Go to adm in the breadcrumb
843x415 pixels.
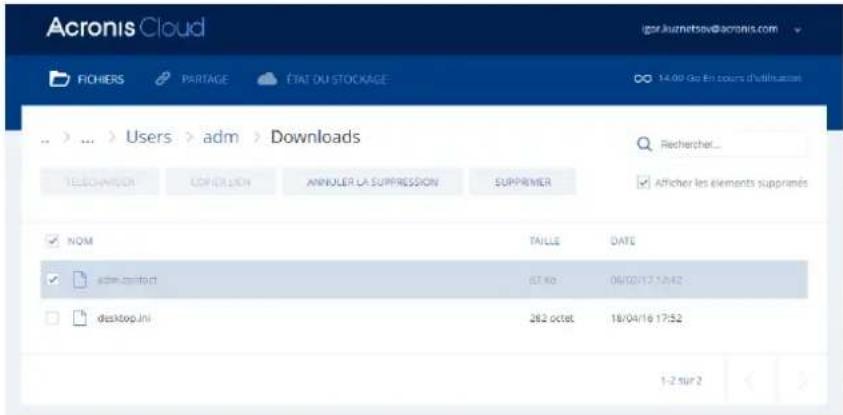pos(220,137)
